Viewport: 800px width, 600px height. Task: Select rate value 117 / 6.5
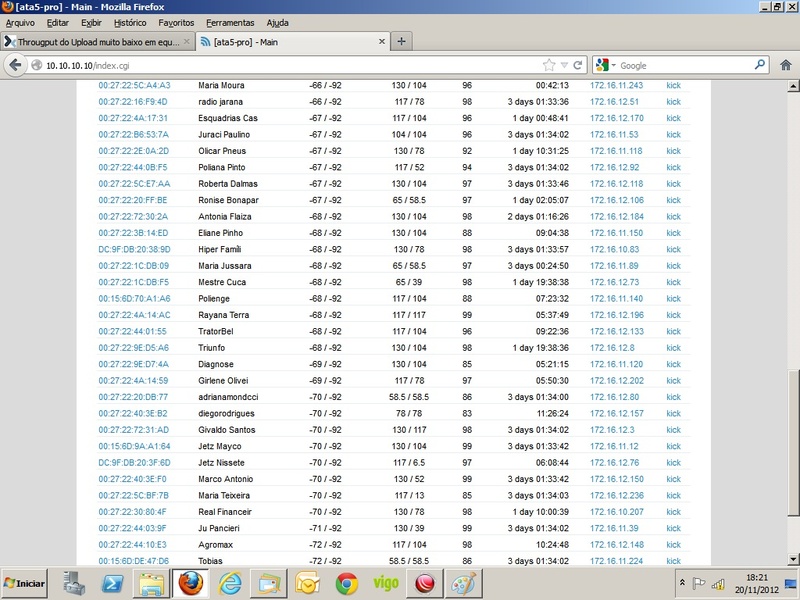pos(409,463)
